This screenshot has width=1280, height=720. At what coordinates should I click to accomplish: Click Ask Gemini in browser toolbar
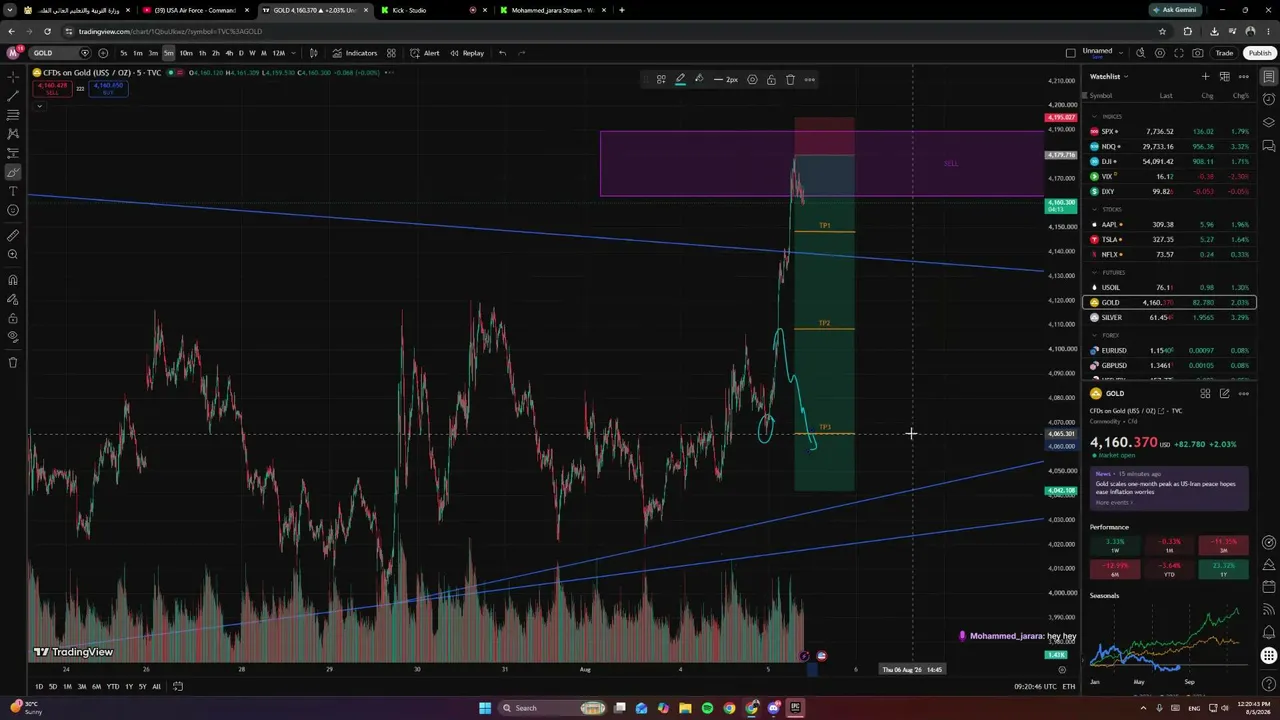click(x=1174, y=10)
